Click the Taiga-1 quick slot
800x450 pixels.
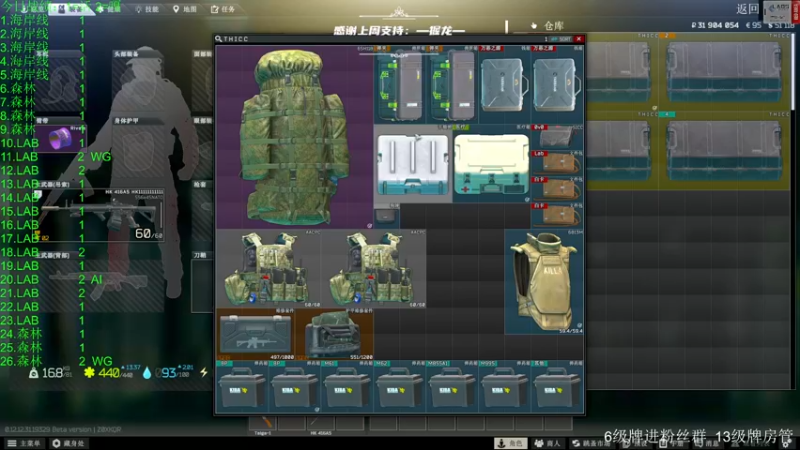(x=263, y=423)
